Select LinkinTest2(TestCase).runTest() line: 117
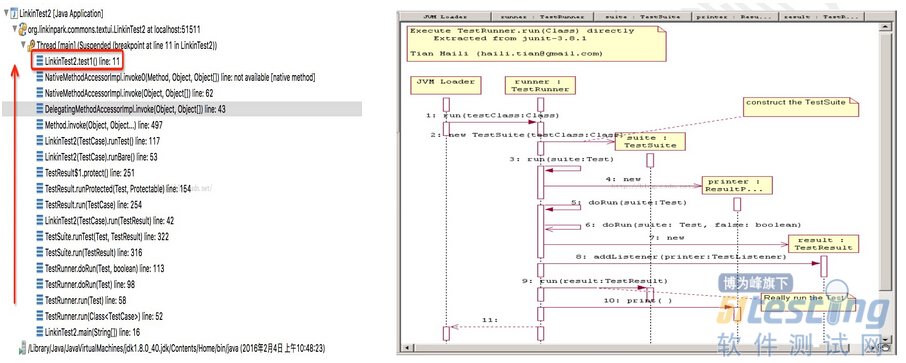 click(x=102, y=140)
